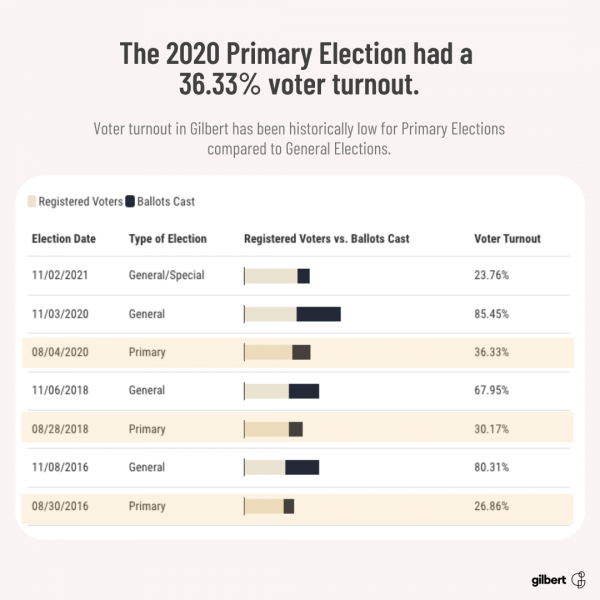The width and height of the screenshot is (600, 600).
Task: Click the Registered Voters legend swatch
Action: [32, 201]
